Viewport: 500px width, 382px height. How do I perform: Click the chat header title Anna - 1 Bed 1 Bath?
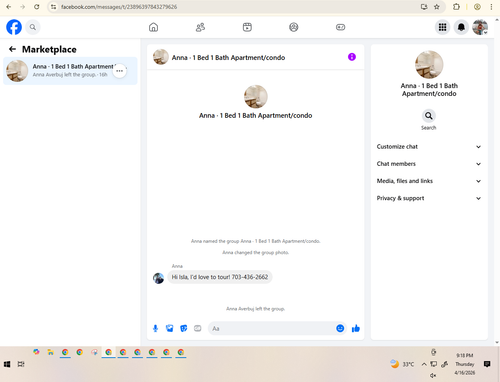(228, 58)
